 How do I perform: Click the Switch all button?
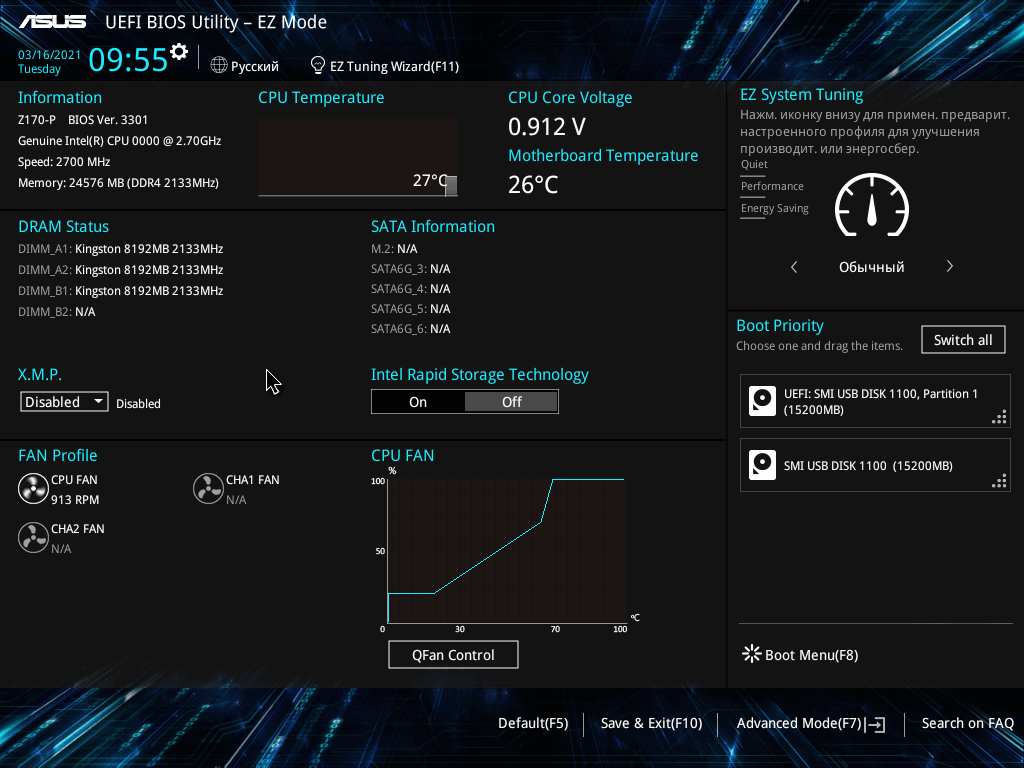(x=963, y=340)
